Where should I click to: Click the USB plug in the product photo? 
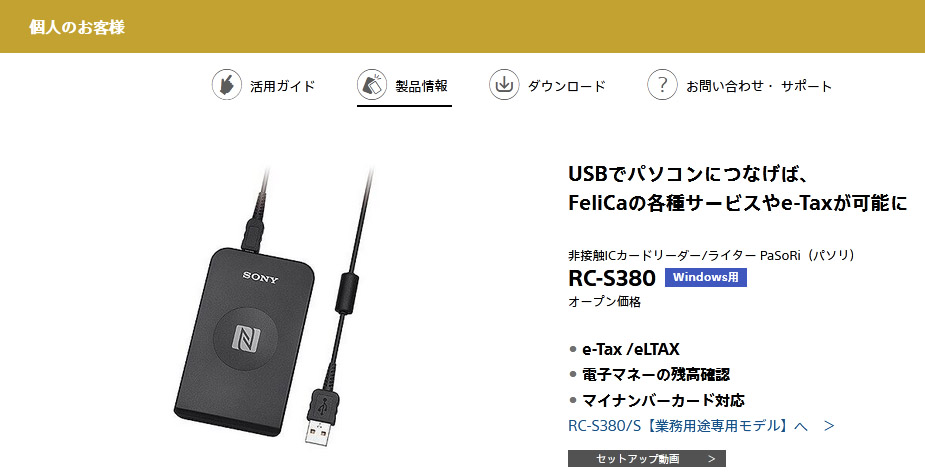322,417
